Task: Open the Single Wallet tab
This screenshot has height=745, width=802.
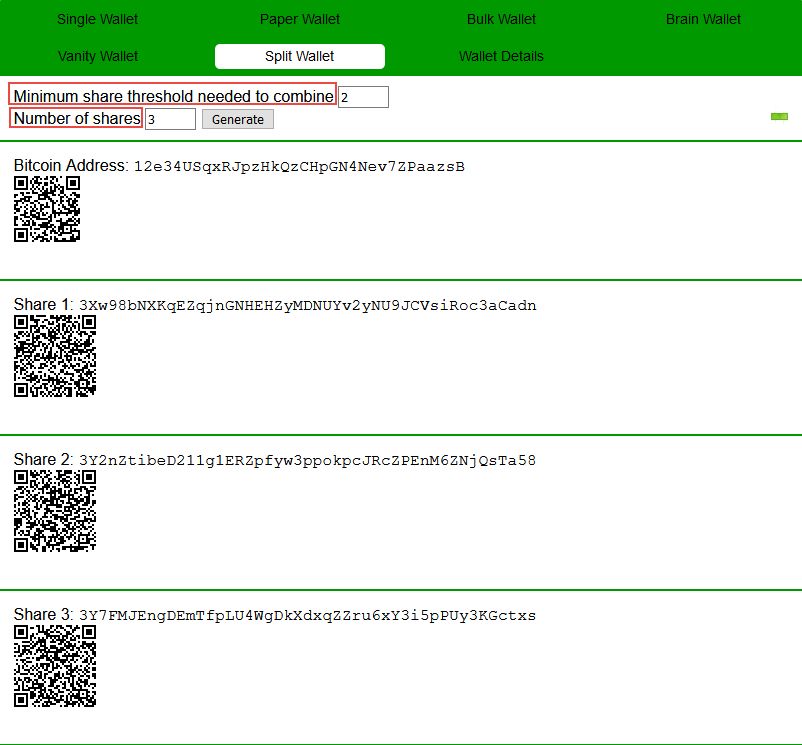Action: (x=98, y=19)
